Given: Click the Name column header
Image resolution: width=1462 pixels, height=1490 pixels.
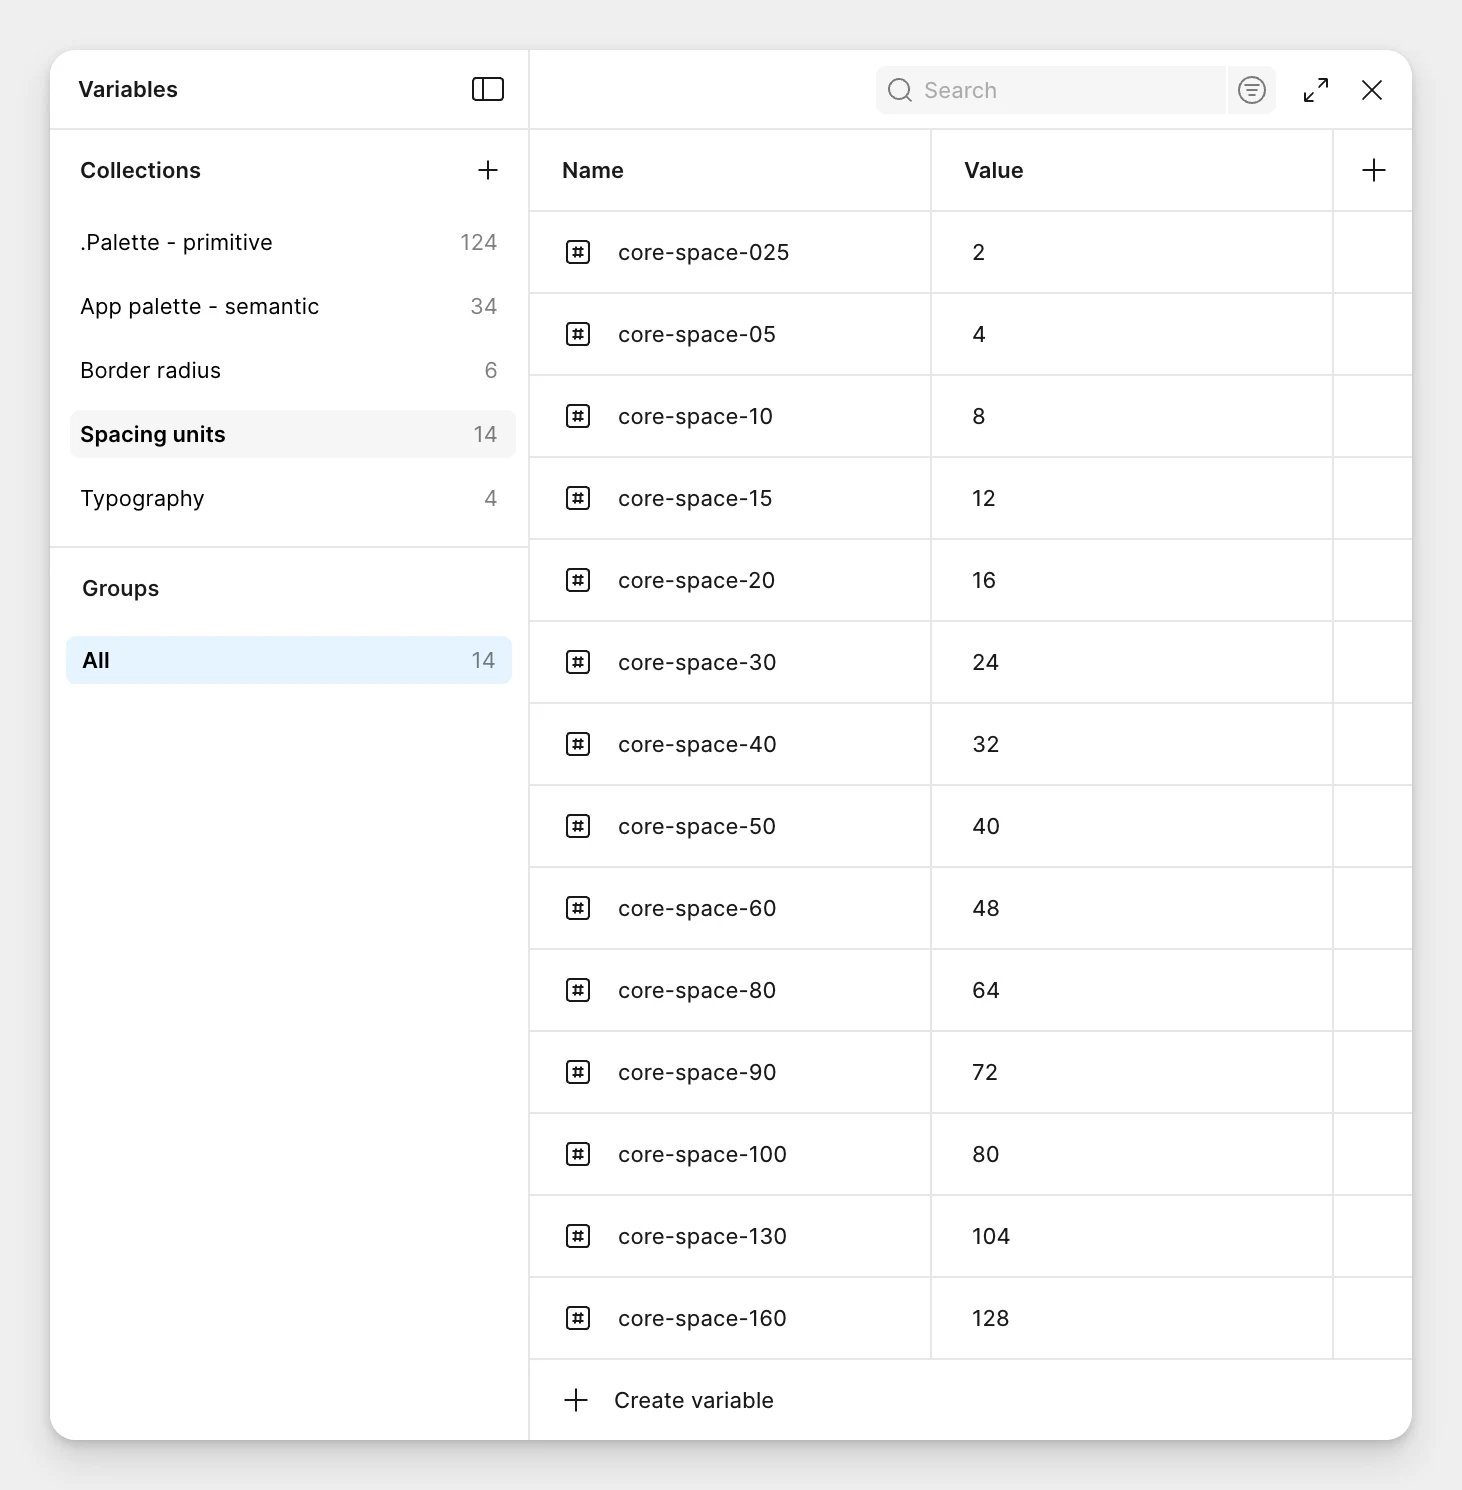Looking at the screenshot, I should click(591, 170).
